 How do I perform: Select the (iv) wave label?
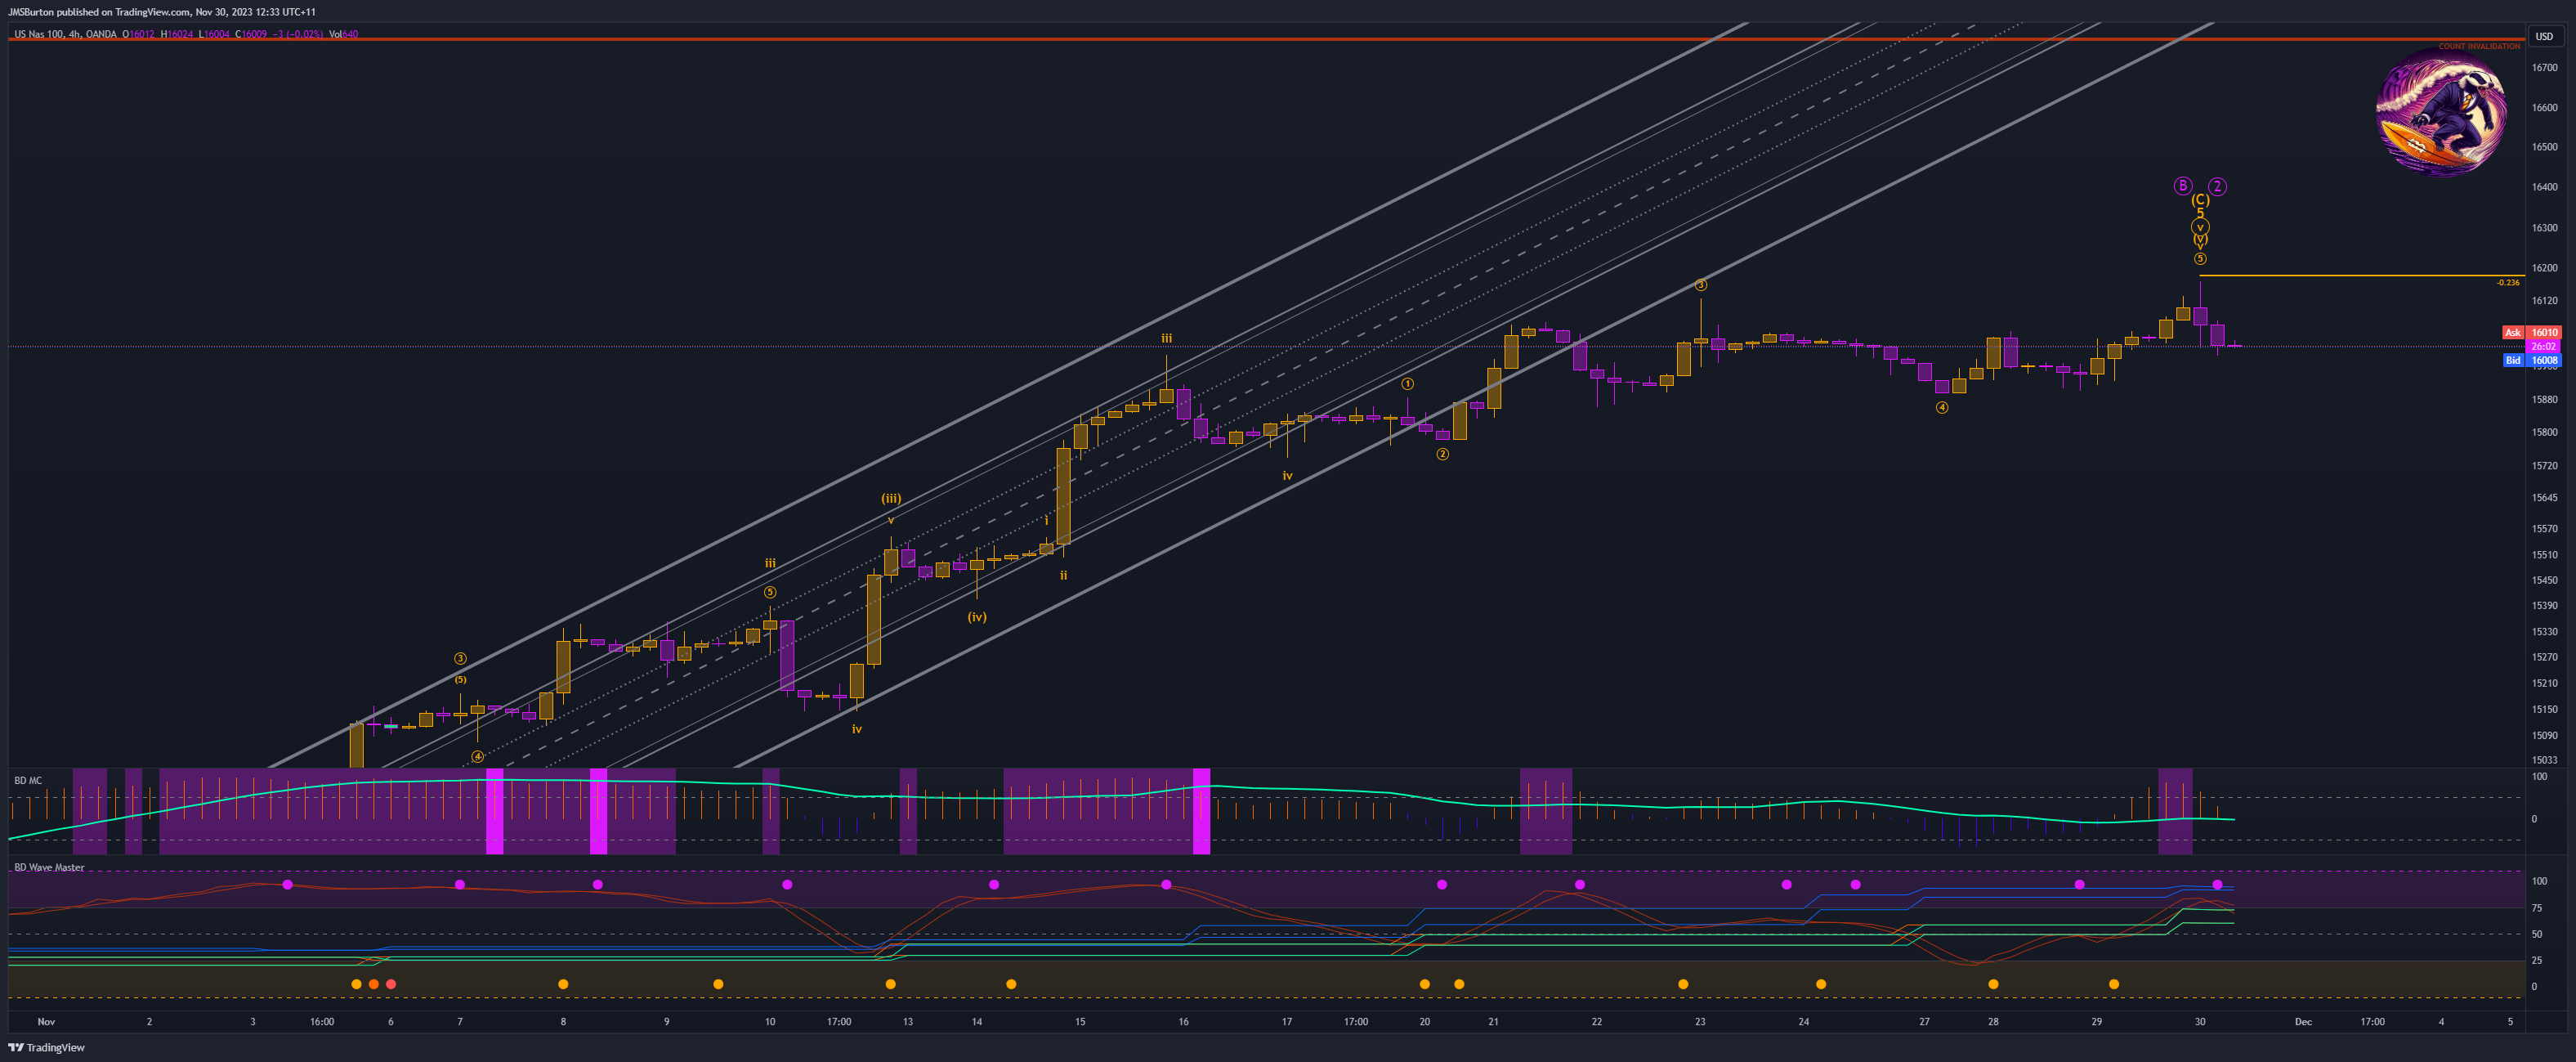[977, 617]
